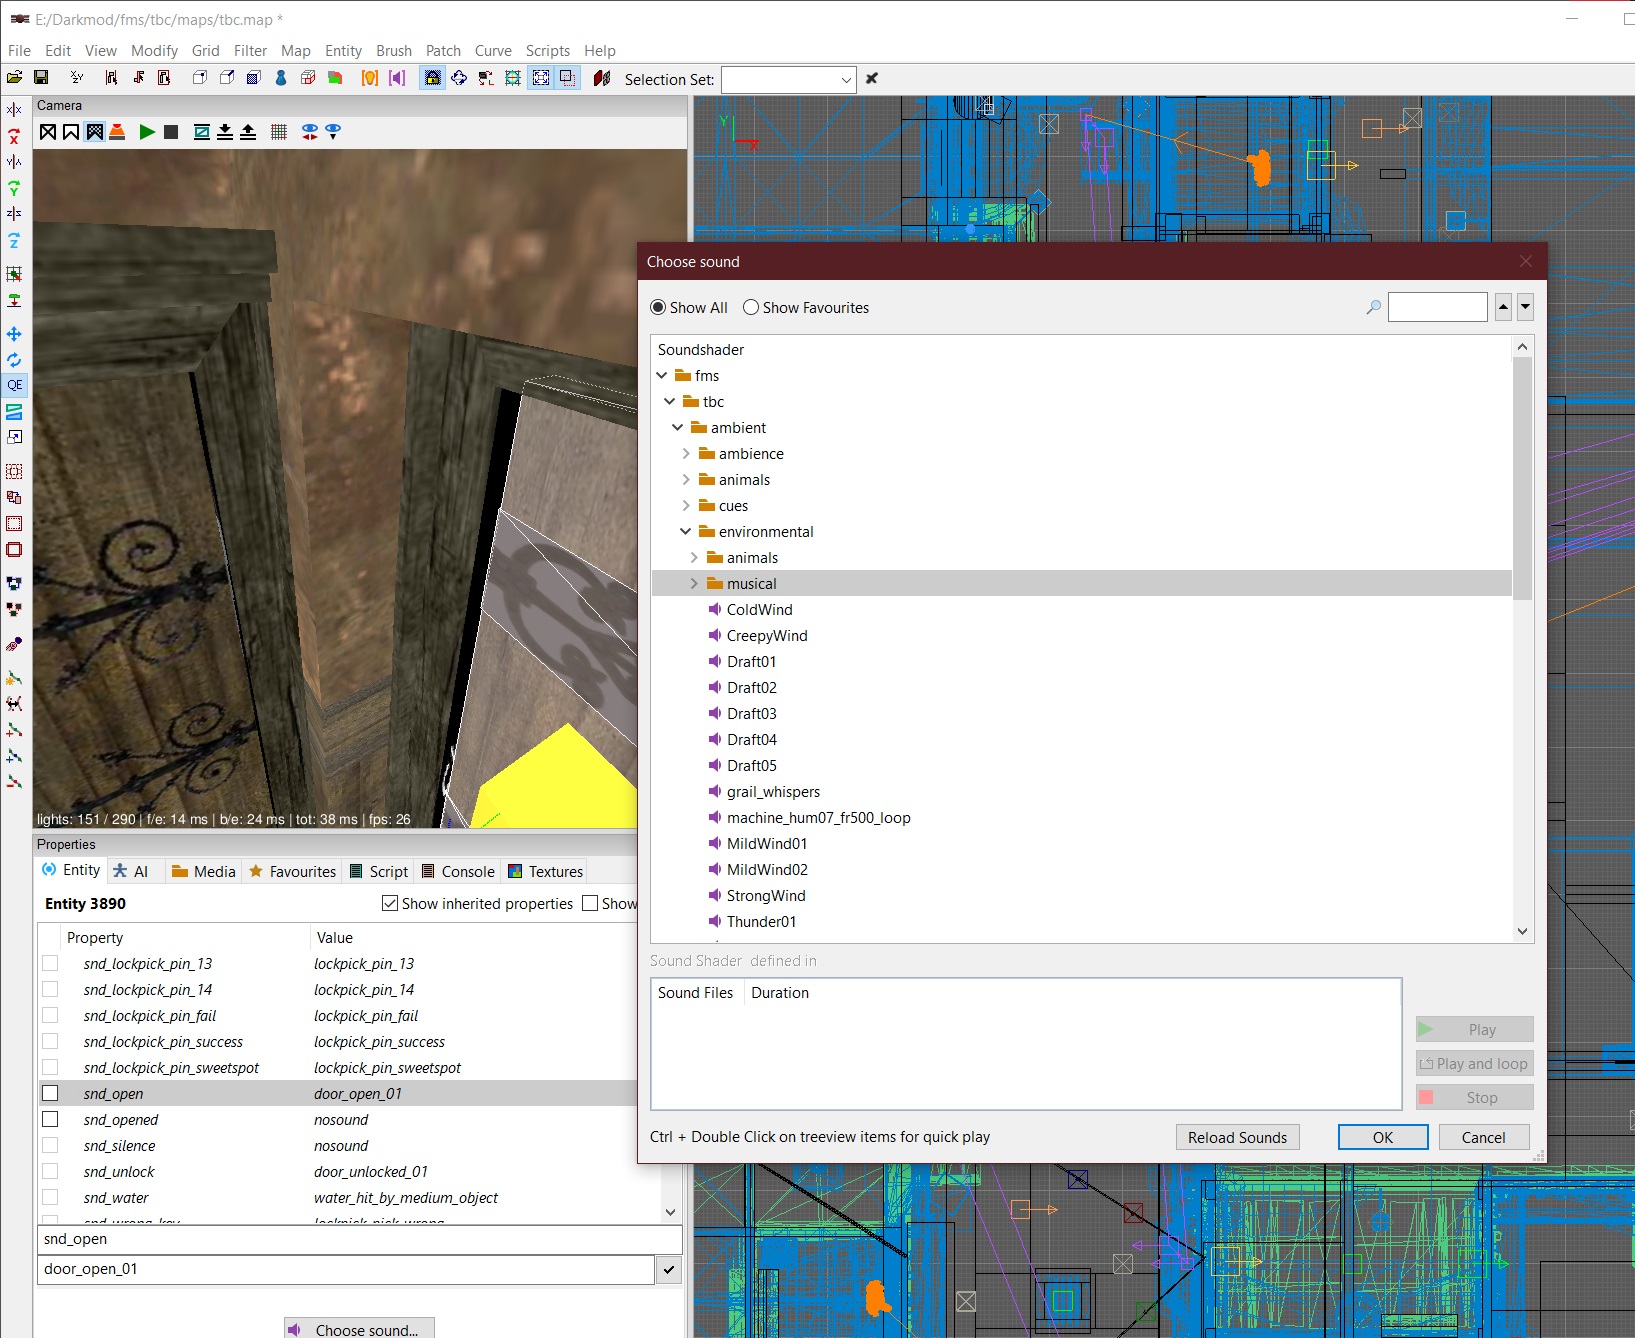Select the QE resize tool in sidebar
The width and height of the screenshot is (1635, 1338).
coord(15,385)
